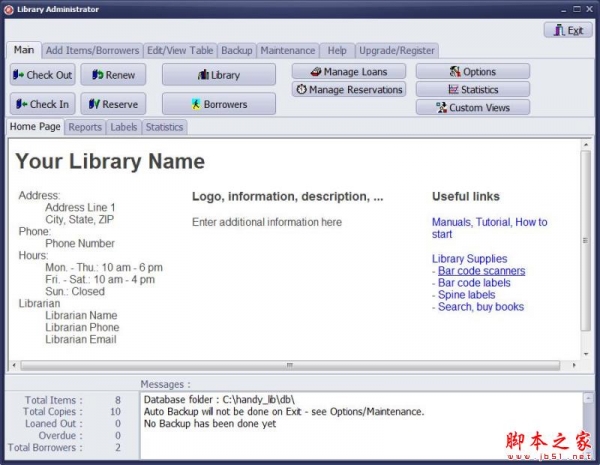Click the Check Out button label

(49, 75)
